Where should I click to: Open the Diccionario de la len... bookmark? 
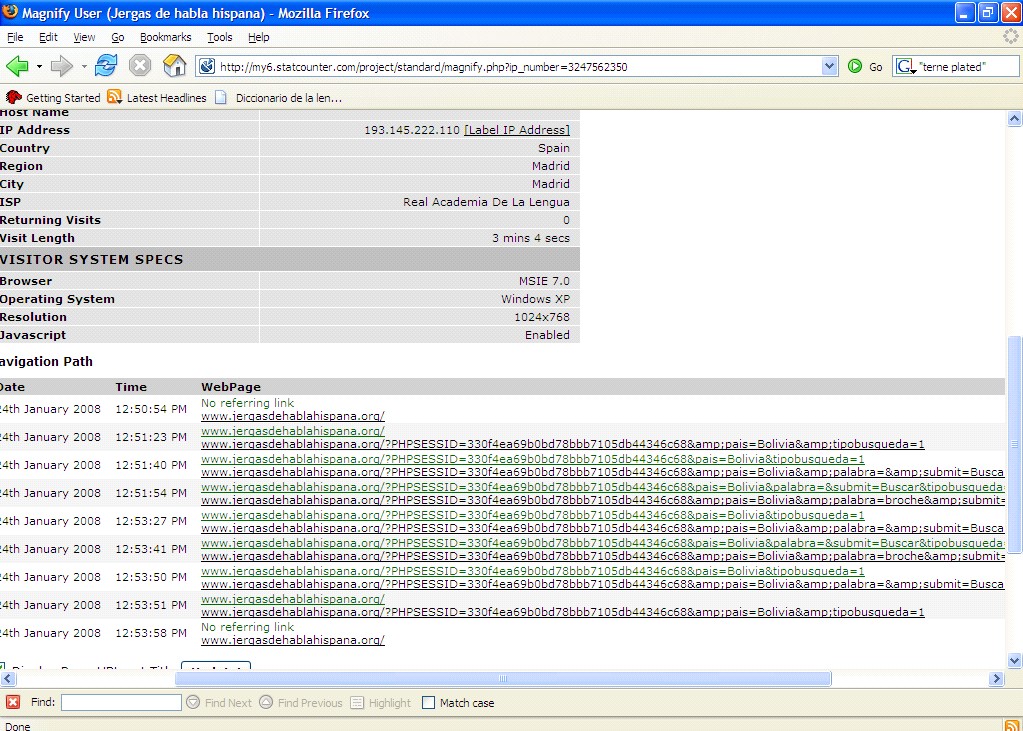coord(279,98)
